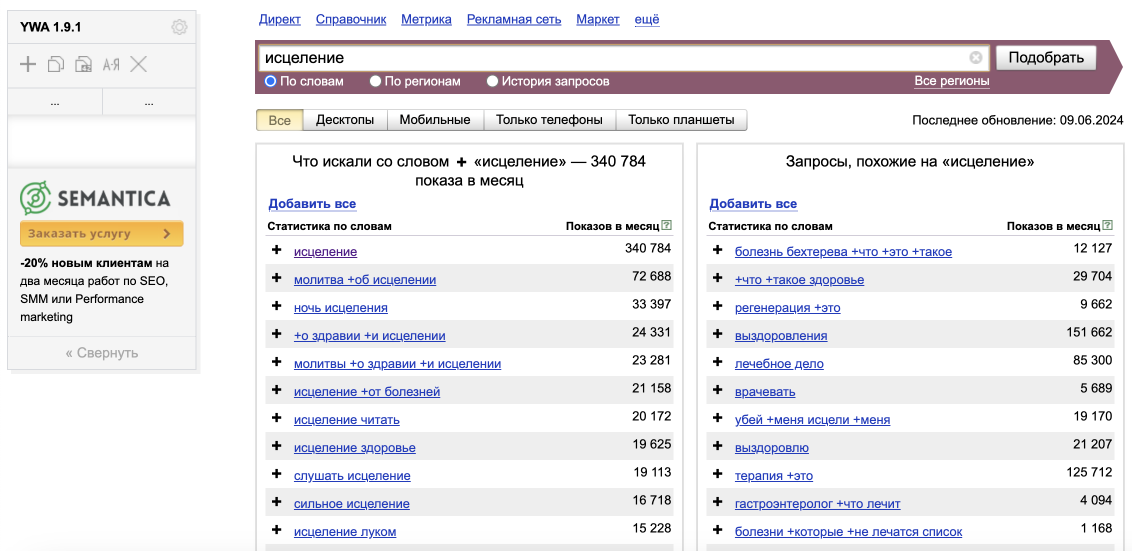Screen dimensions: 1132x551
Task: Clear YWA list with X icon
Action: click(139, 64)
